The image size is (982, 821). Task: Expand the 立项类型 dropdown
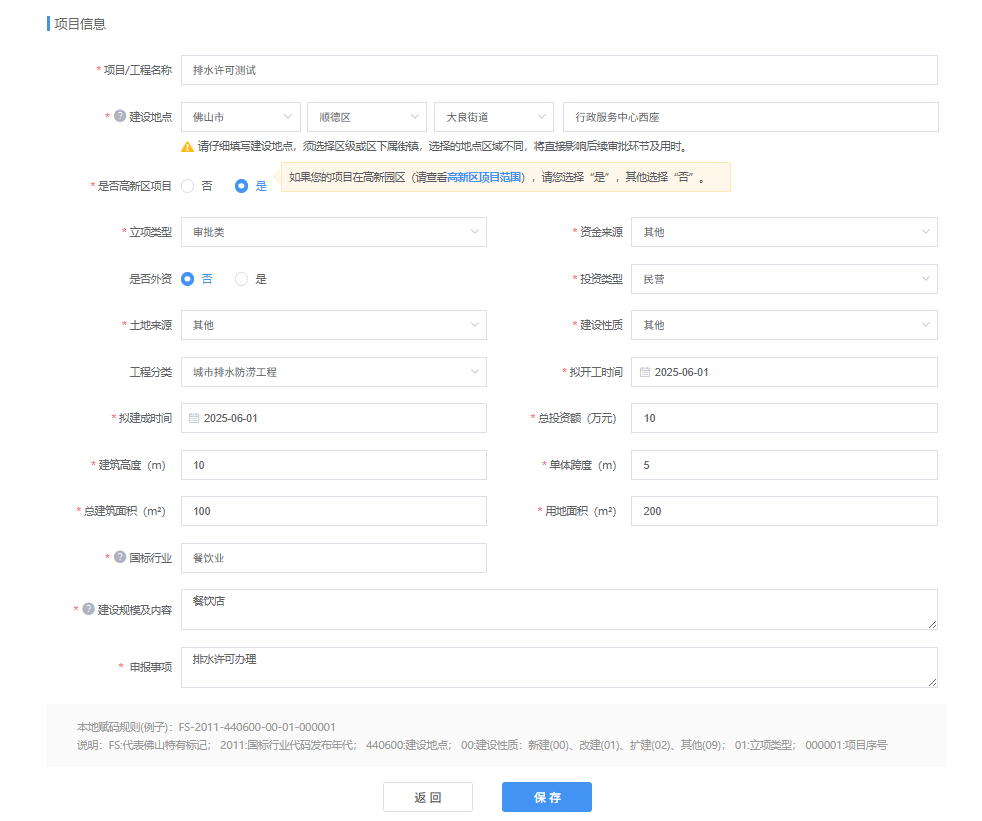pos(333,232)
